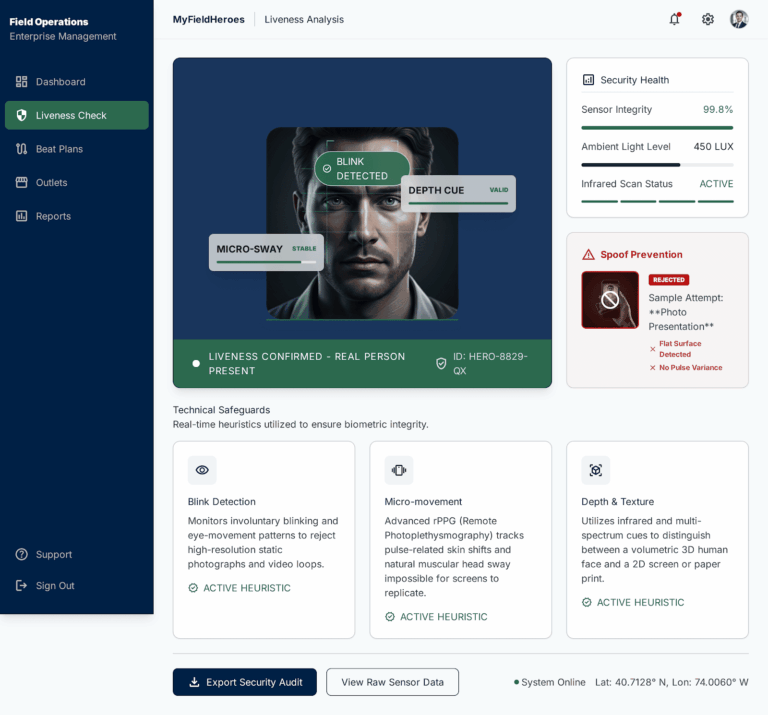The image size is (768, 715).
Task: Click the Micro-movement card title
Action: tap(423, 501)
